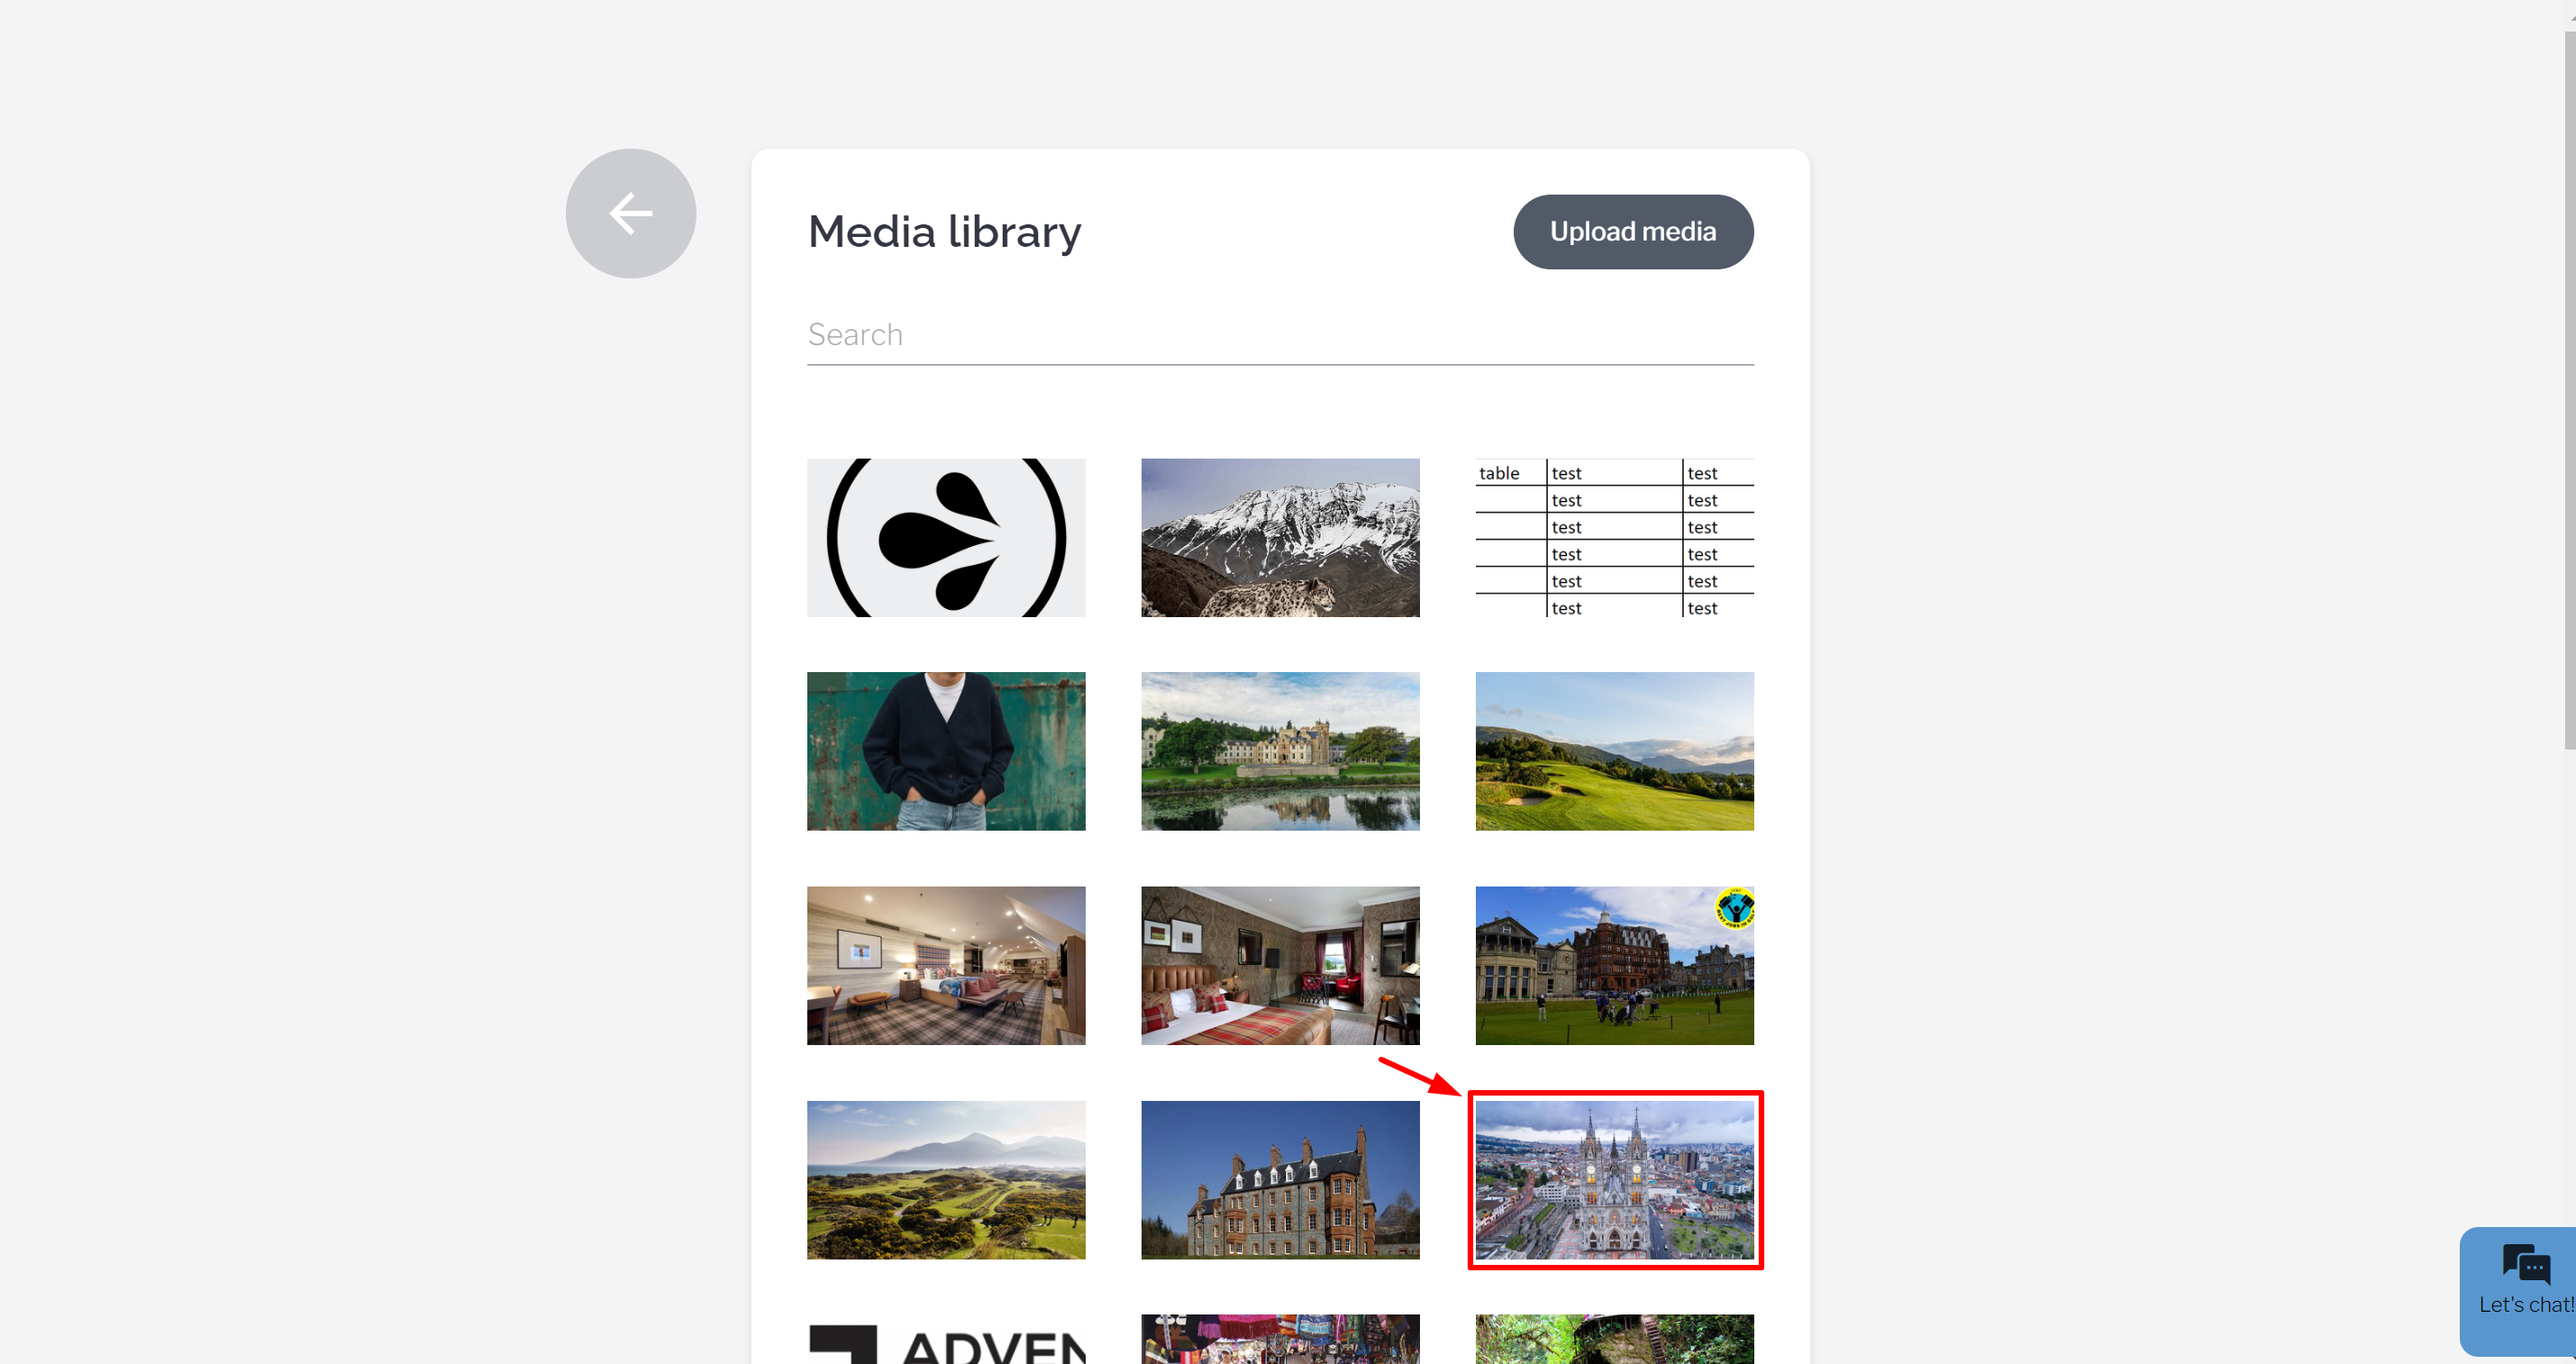Select the stone mansion blue sky photo
The height and width of the screenshot is (1364, 2576).
point(1279,1179)
